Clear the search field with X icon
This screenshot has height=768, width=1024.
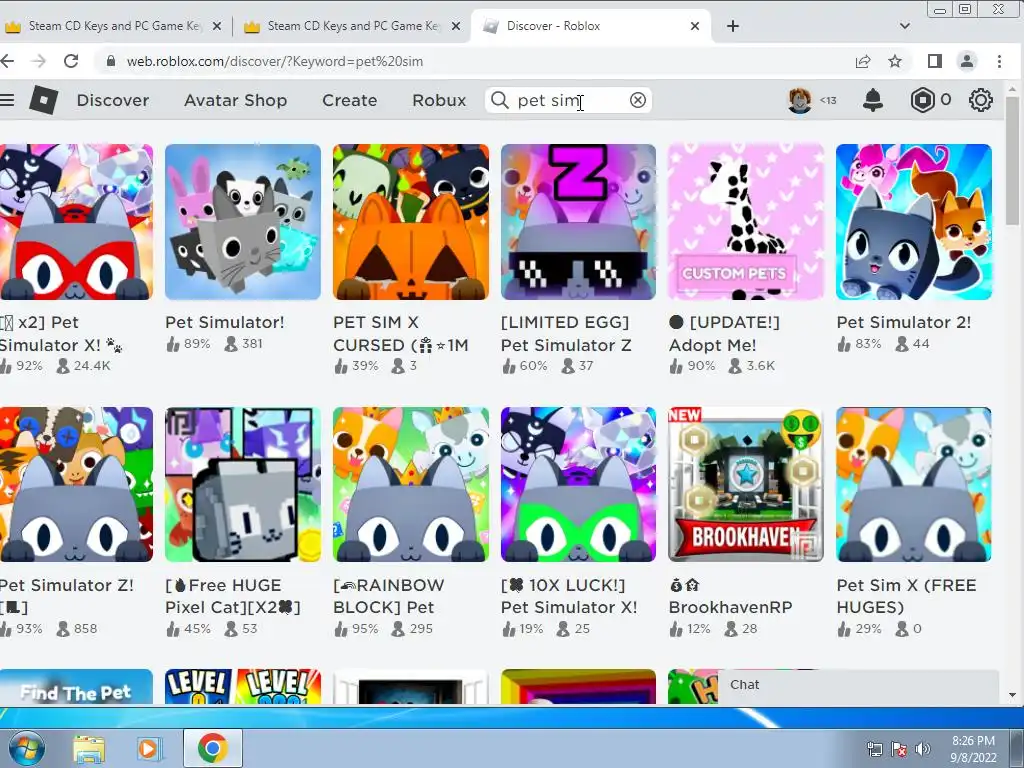pyautogui.click(x=637, y=100)
